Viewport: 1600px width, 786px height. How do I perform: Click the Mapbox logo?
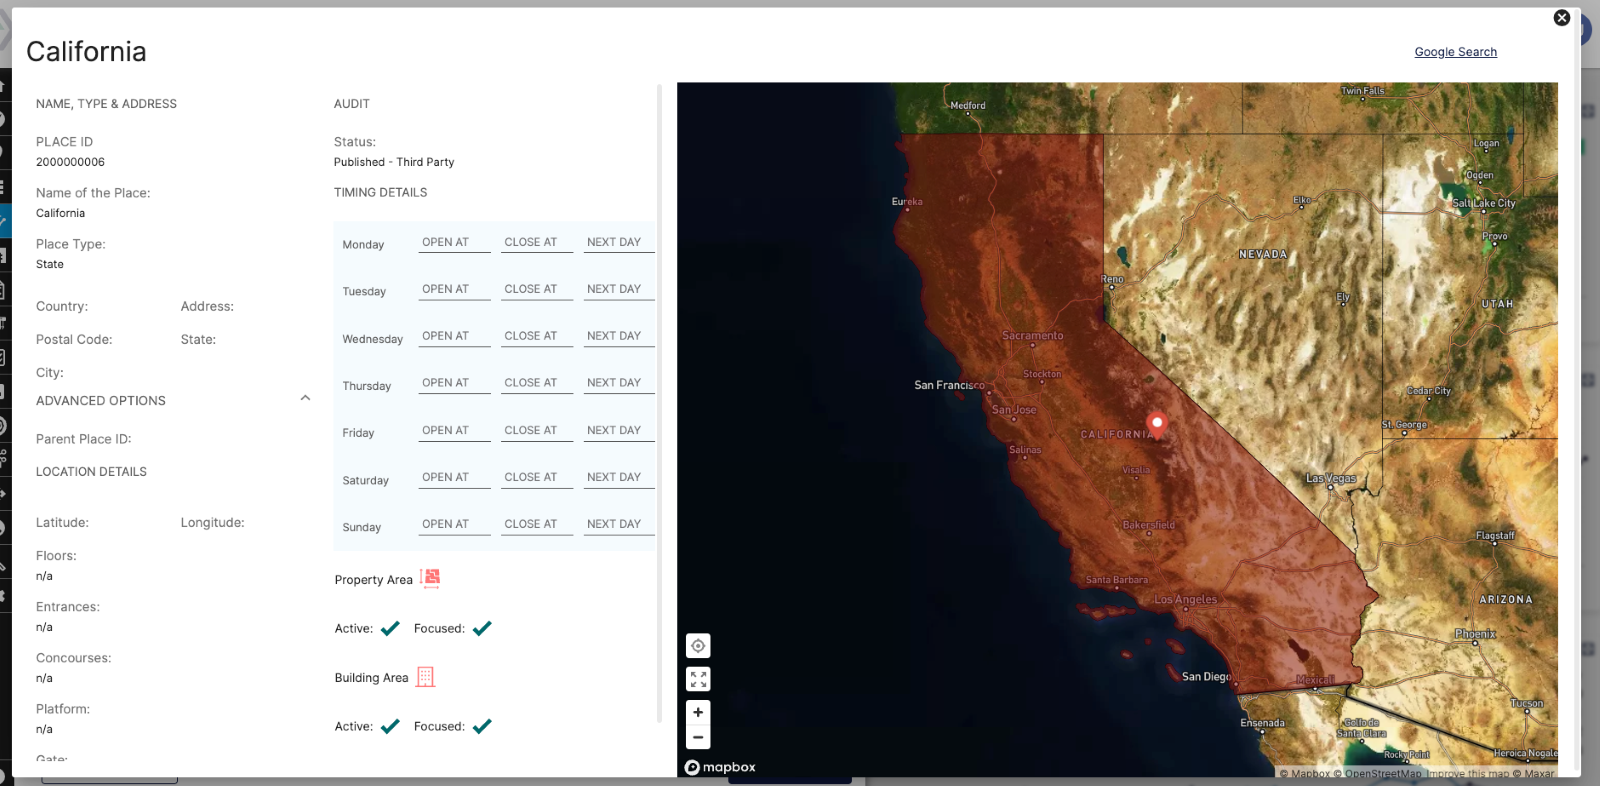(720, 767)
